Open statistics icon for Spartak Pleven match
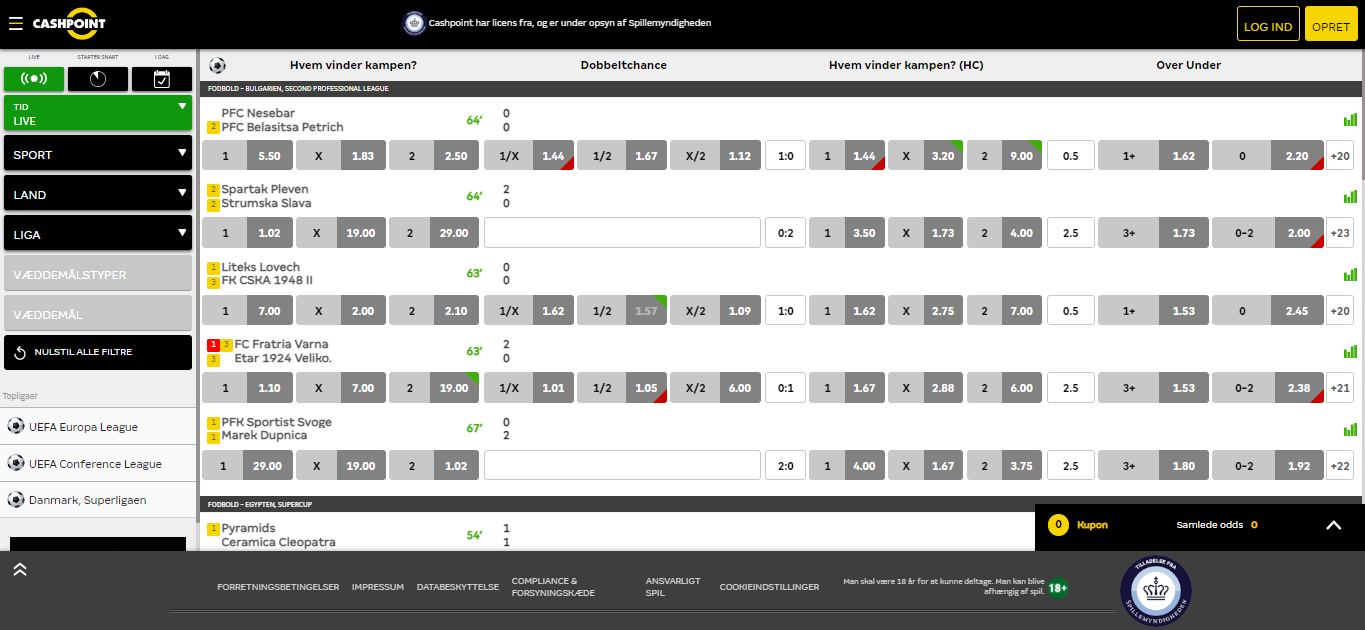The width and height of the screenshot is (1365, 630). pos(1350,197)
